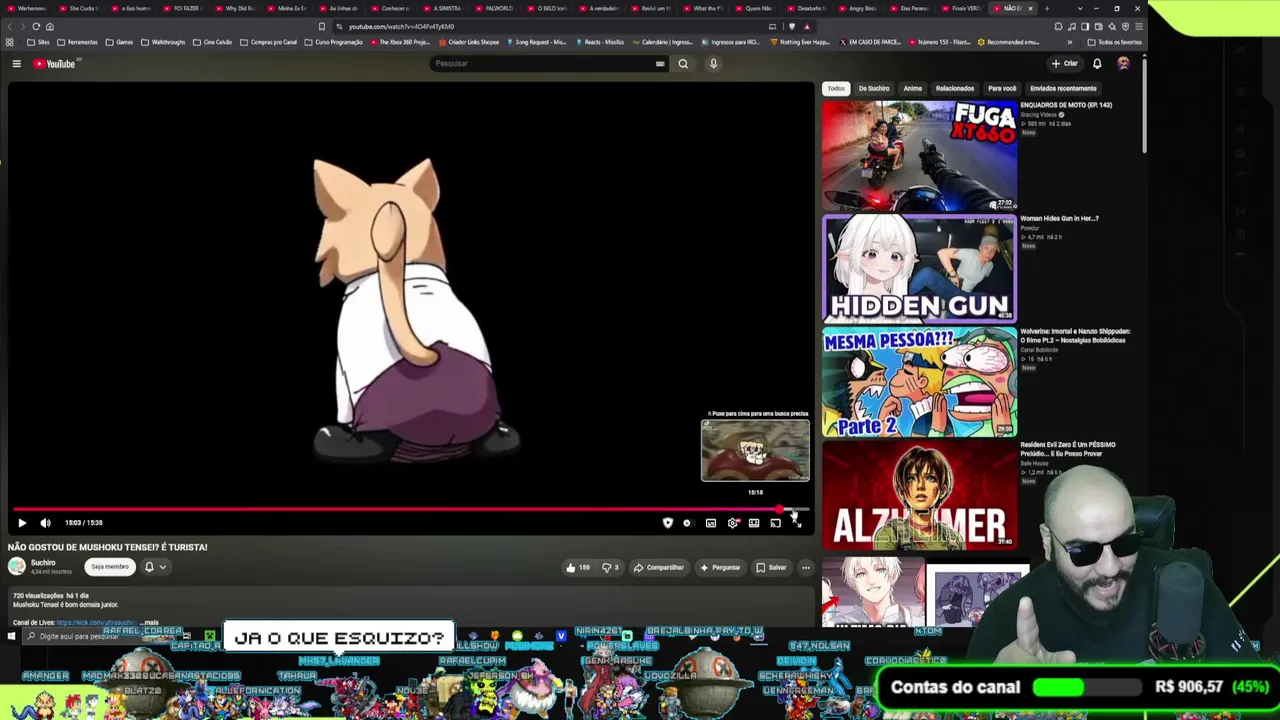Switch to theater mode
This screenshot has width=1280, height=720.
click(754, 522)
